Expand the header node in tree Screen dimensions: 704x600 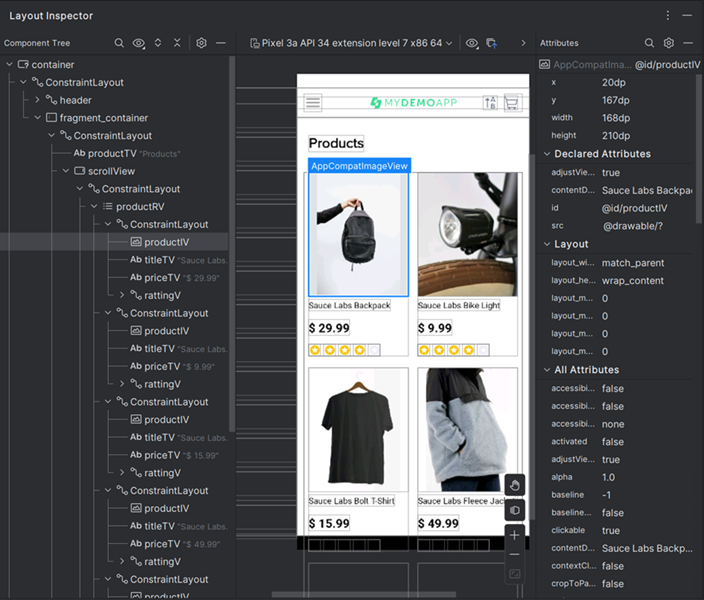coord(37,100)
